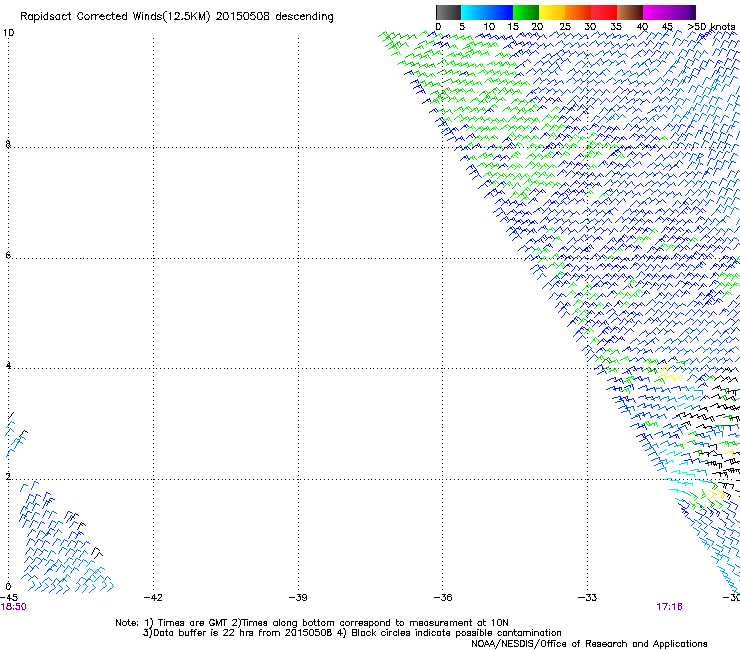Click the purple time stamp '18:50'
740x650 pixels.
pos(14,607)
